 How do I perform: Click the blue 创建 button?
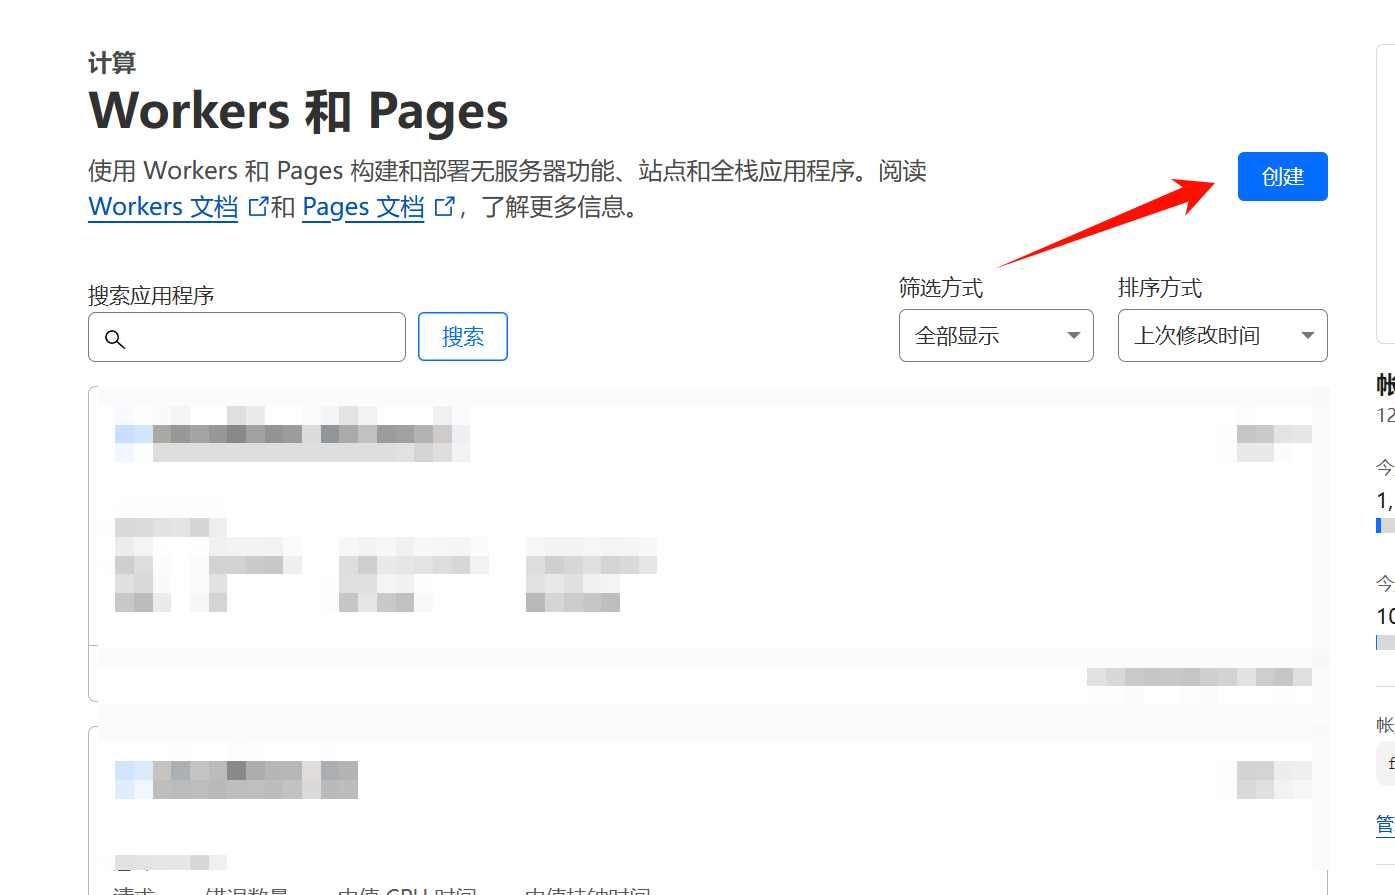(x=1282, y=177)
